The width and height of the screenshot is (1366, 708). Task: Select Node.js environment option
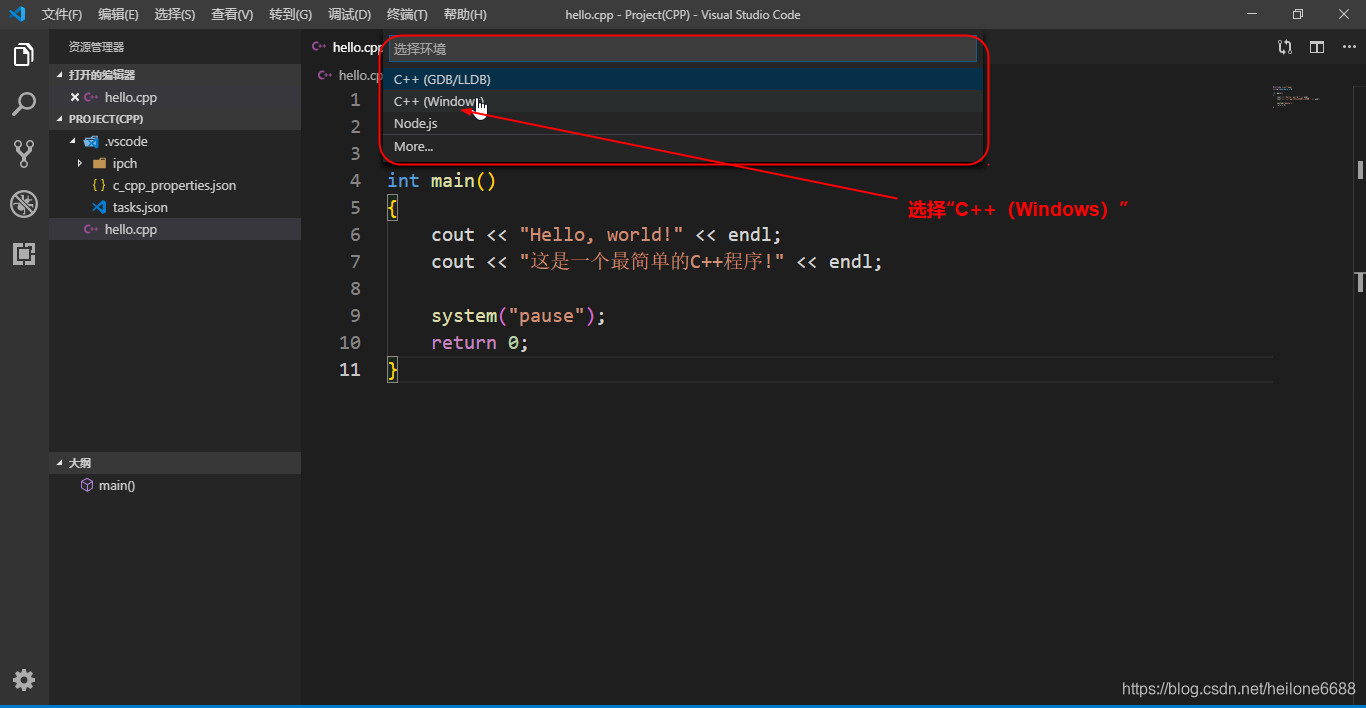[684, 123]
